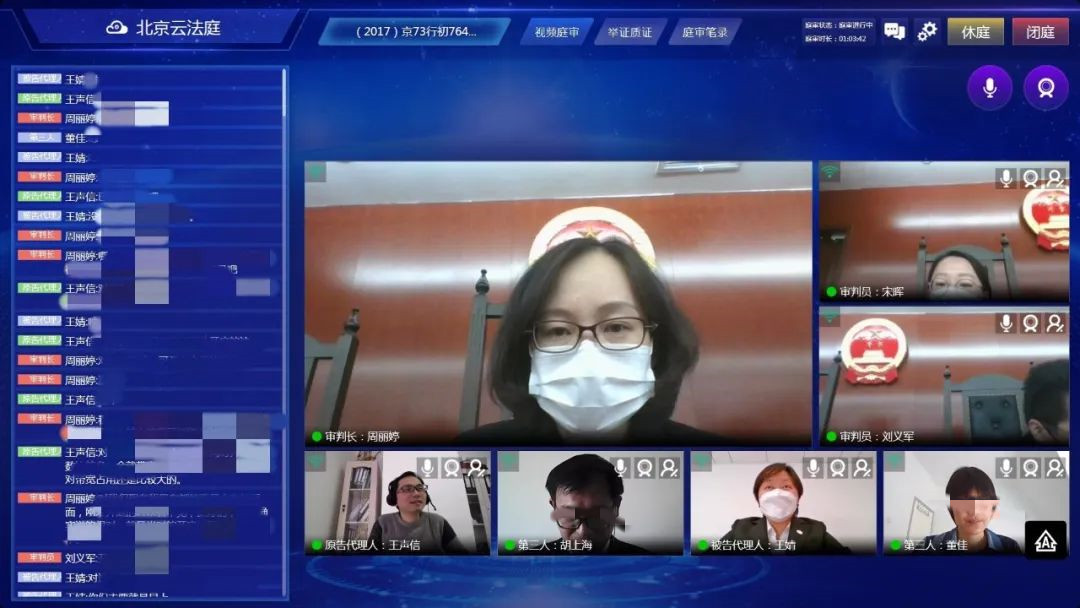Switch to the 视频庭审 tab
1080x608 pixels.
coord(557,32)
